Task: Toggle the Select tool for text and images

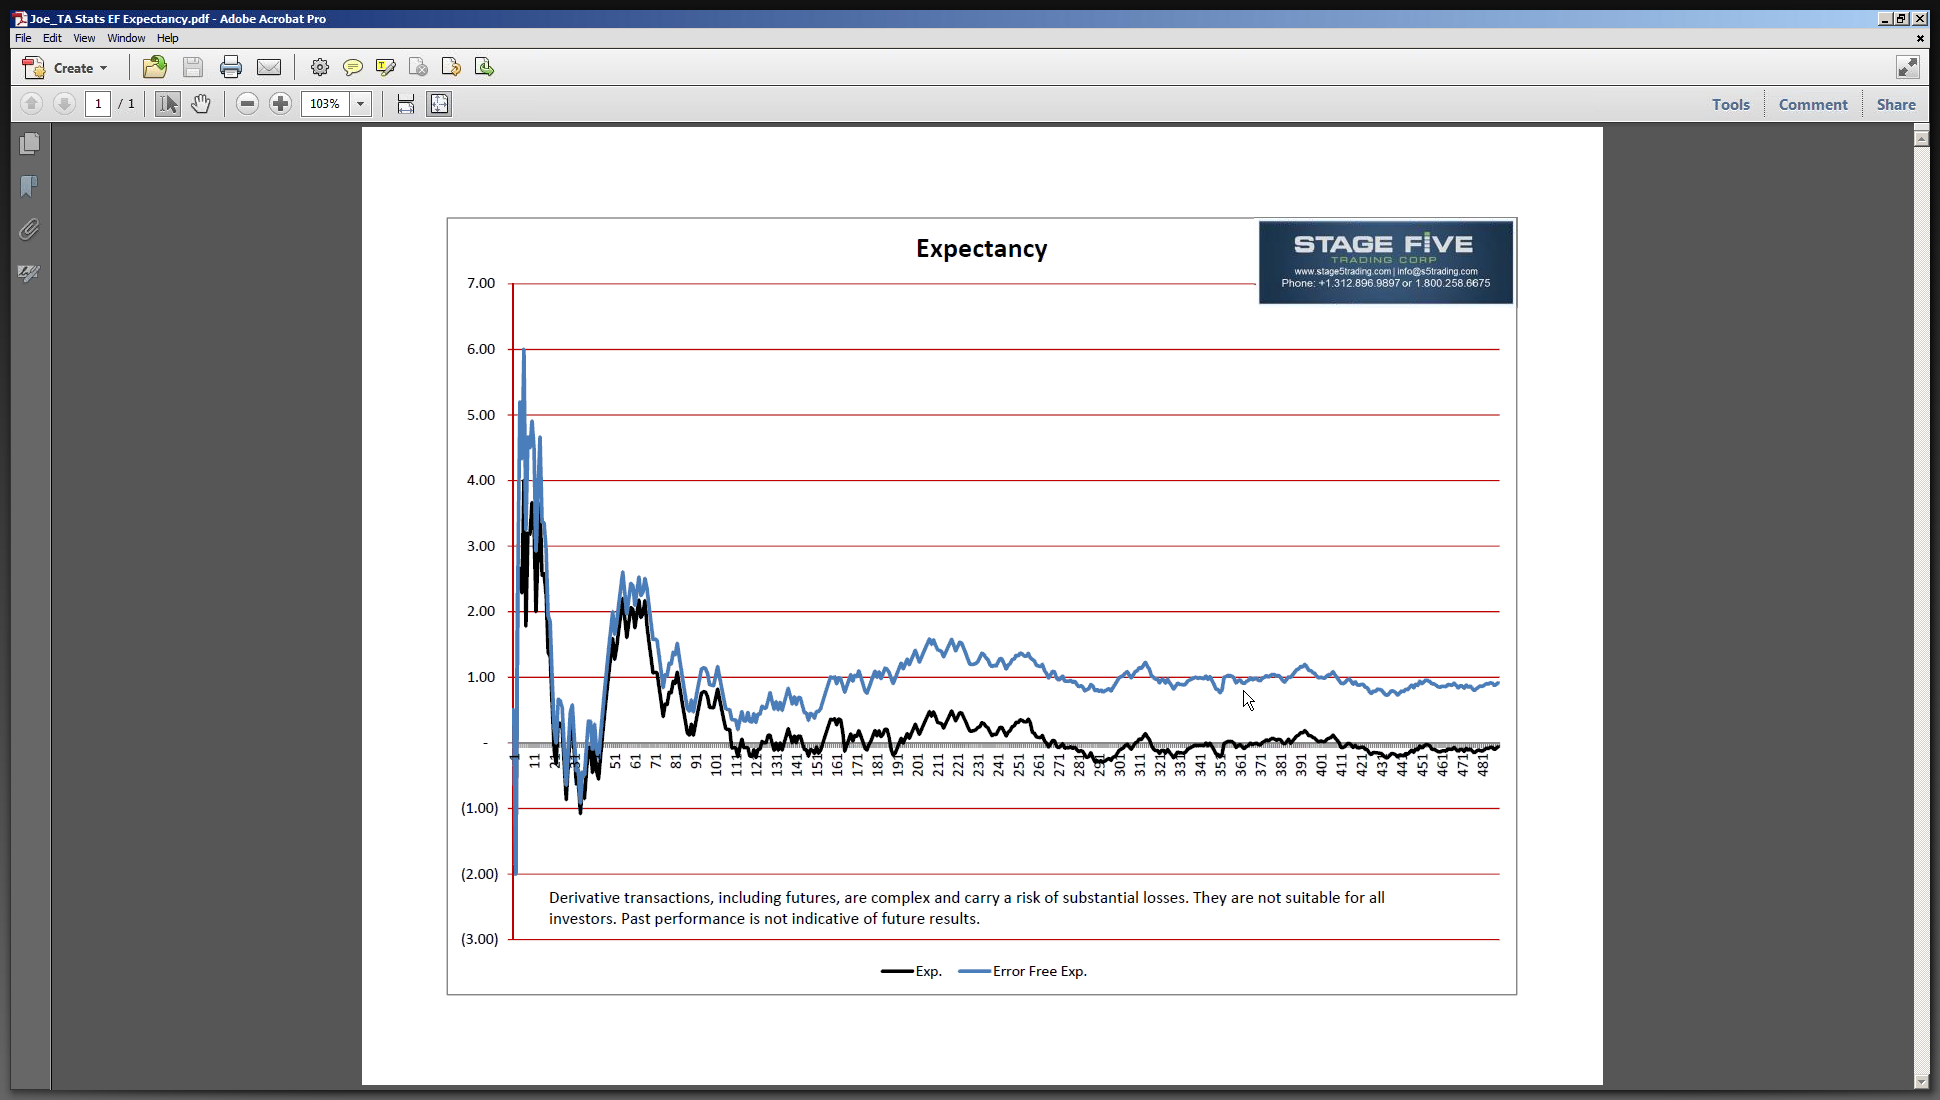Action: pyautogui.click(x=168, y=103)
